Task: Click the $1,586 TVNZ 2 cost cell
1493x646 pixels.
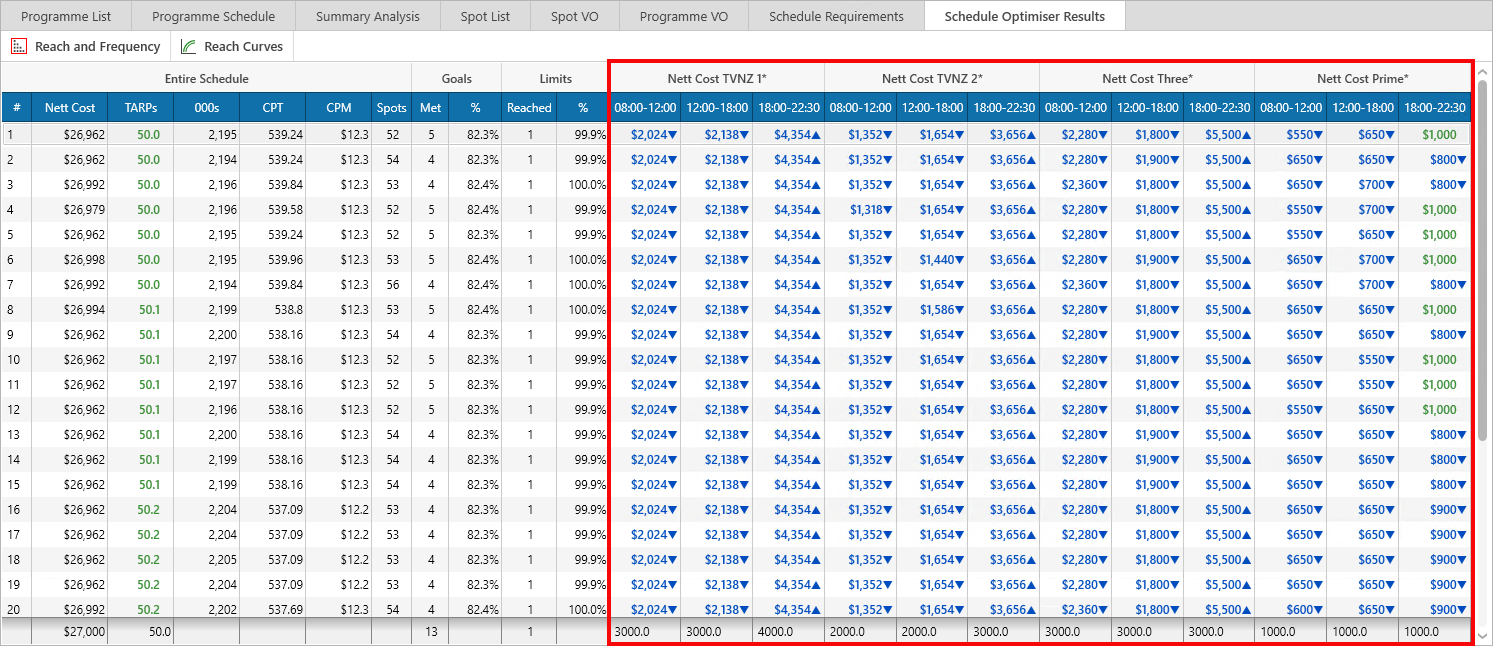Action: [x=932, y=310]
